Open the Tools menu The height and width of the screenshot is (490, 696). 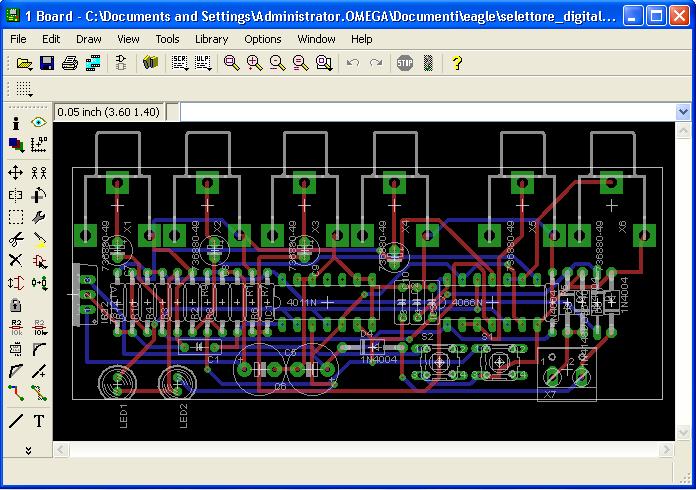(x=167, y=40)
